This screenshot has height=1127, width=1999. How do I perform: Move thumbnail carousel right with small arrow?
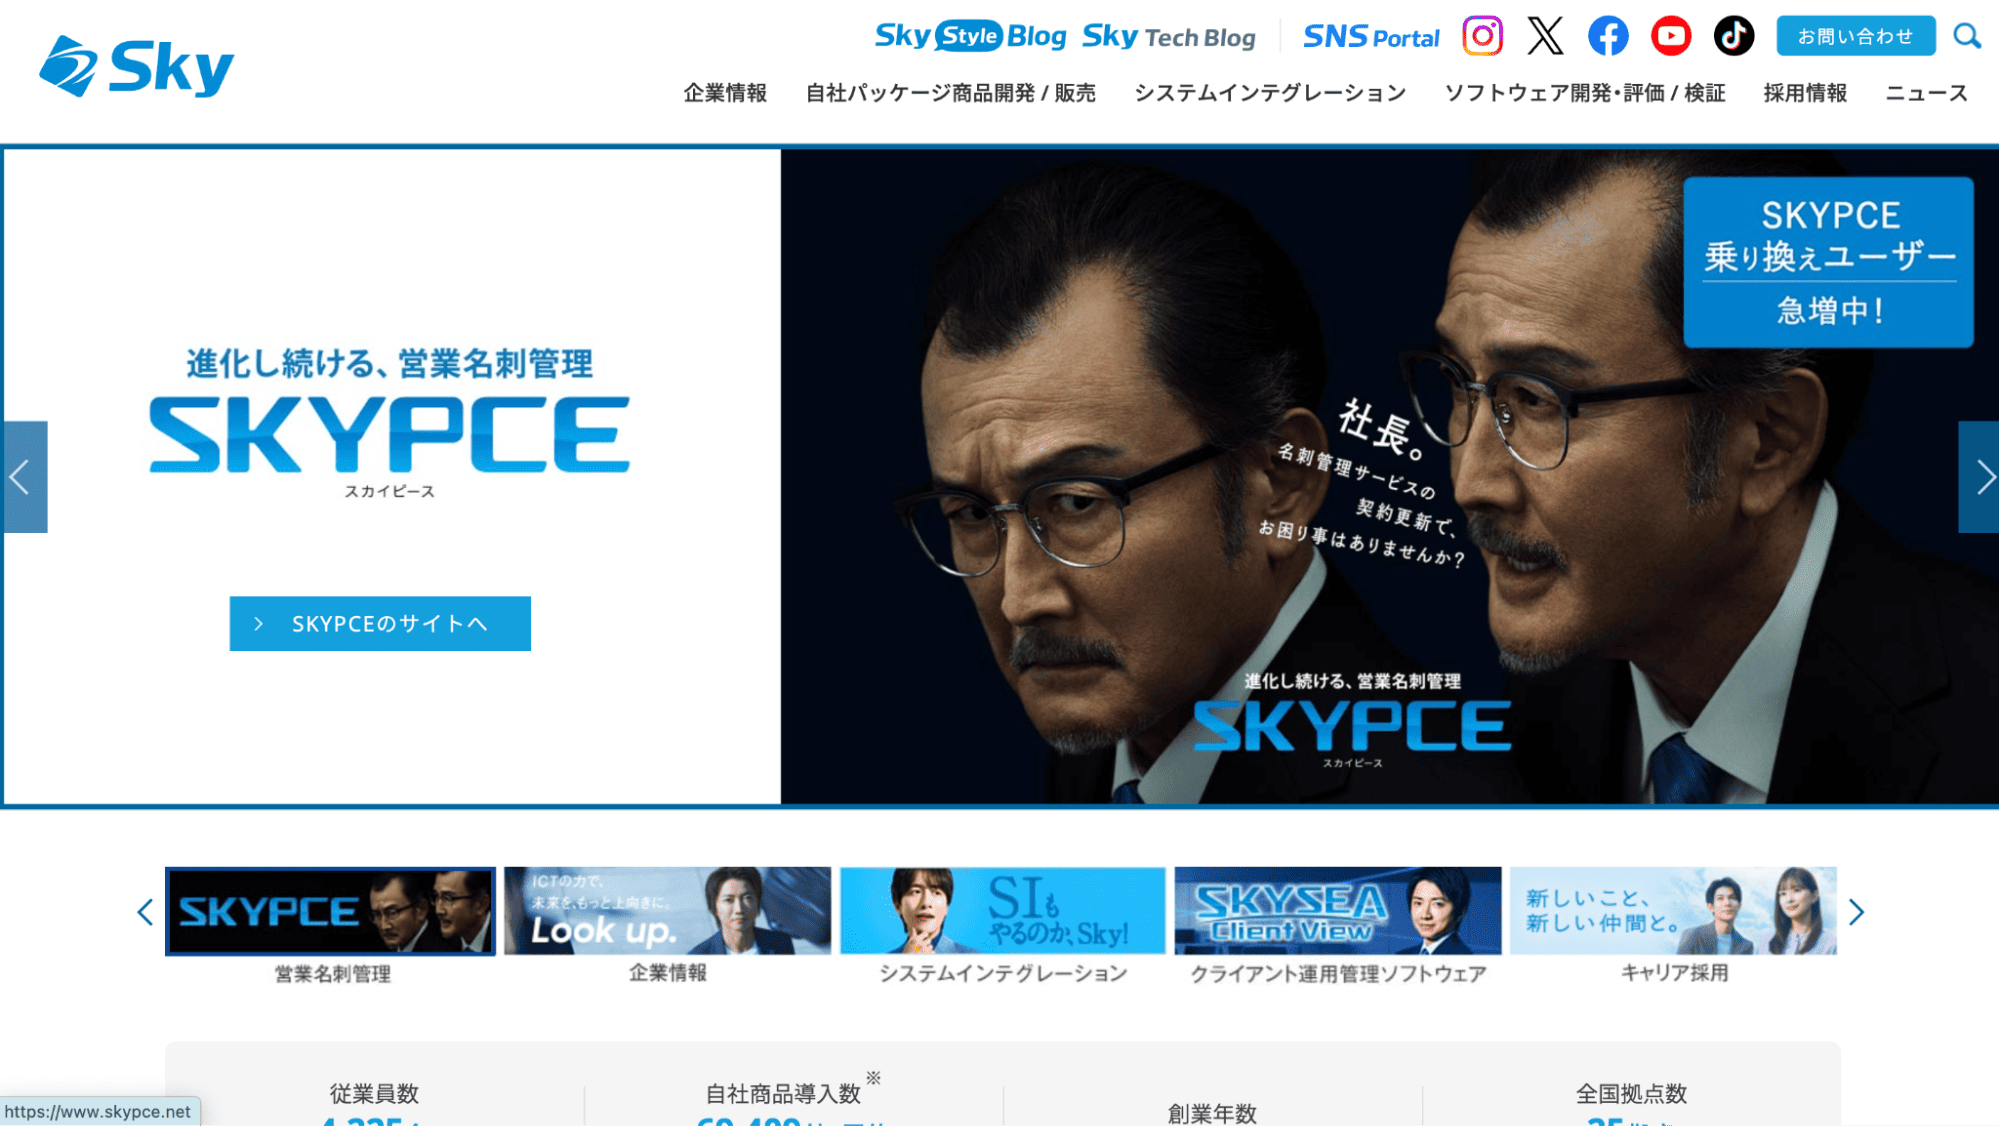tap(1857, 912)
